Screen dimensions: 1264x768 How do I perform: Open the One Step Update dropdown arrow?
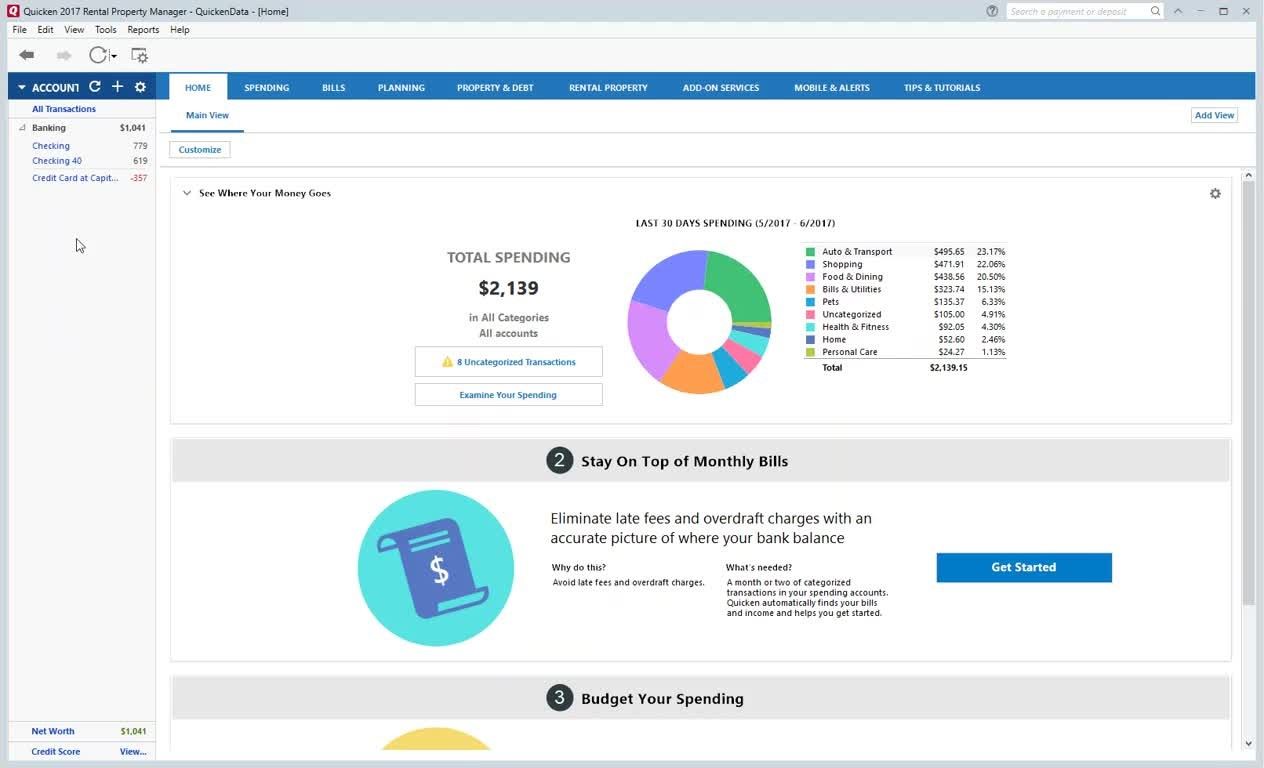point(114,56)
